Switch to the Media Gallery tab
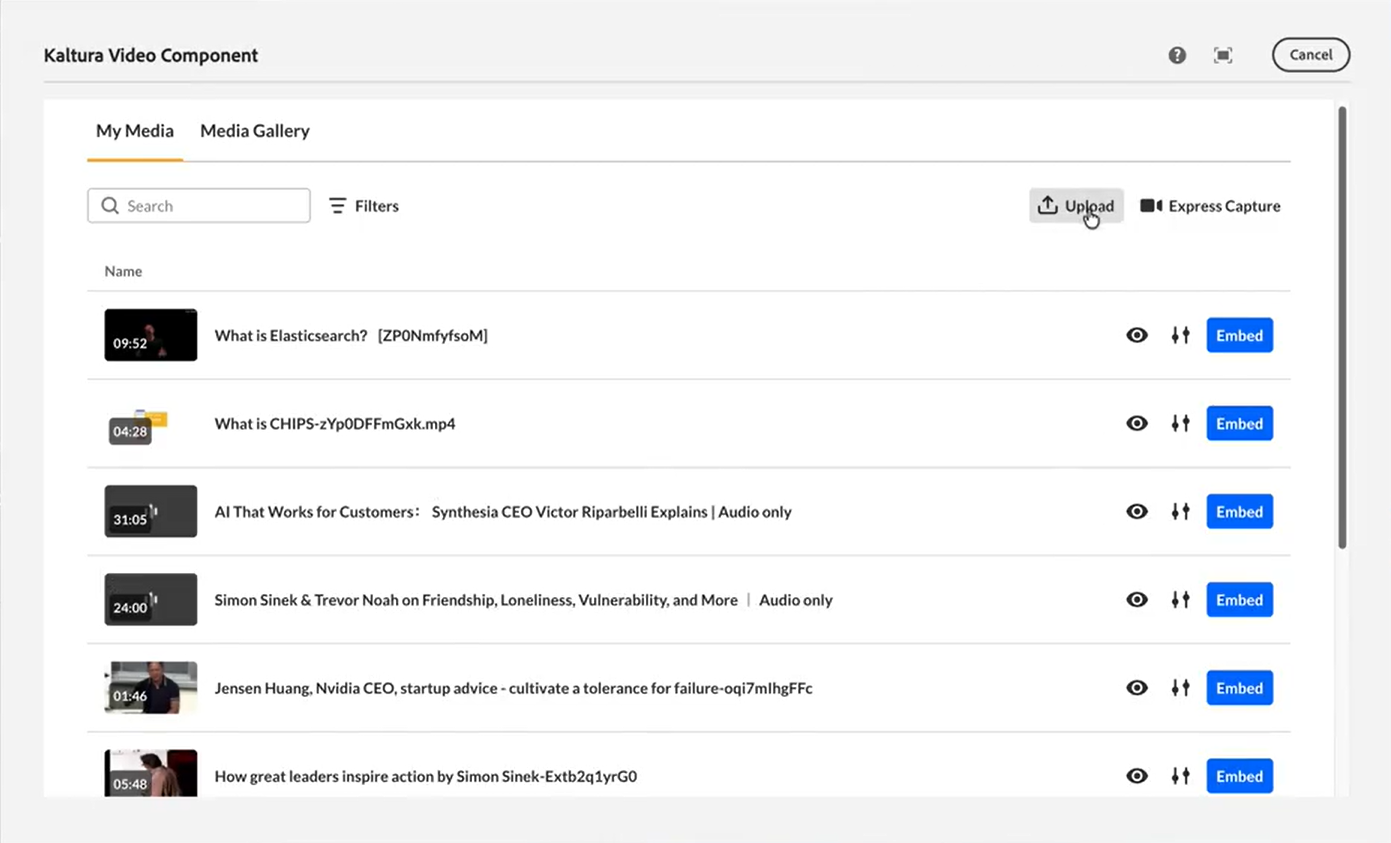 click(255, 131)
